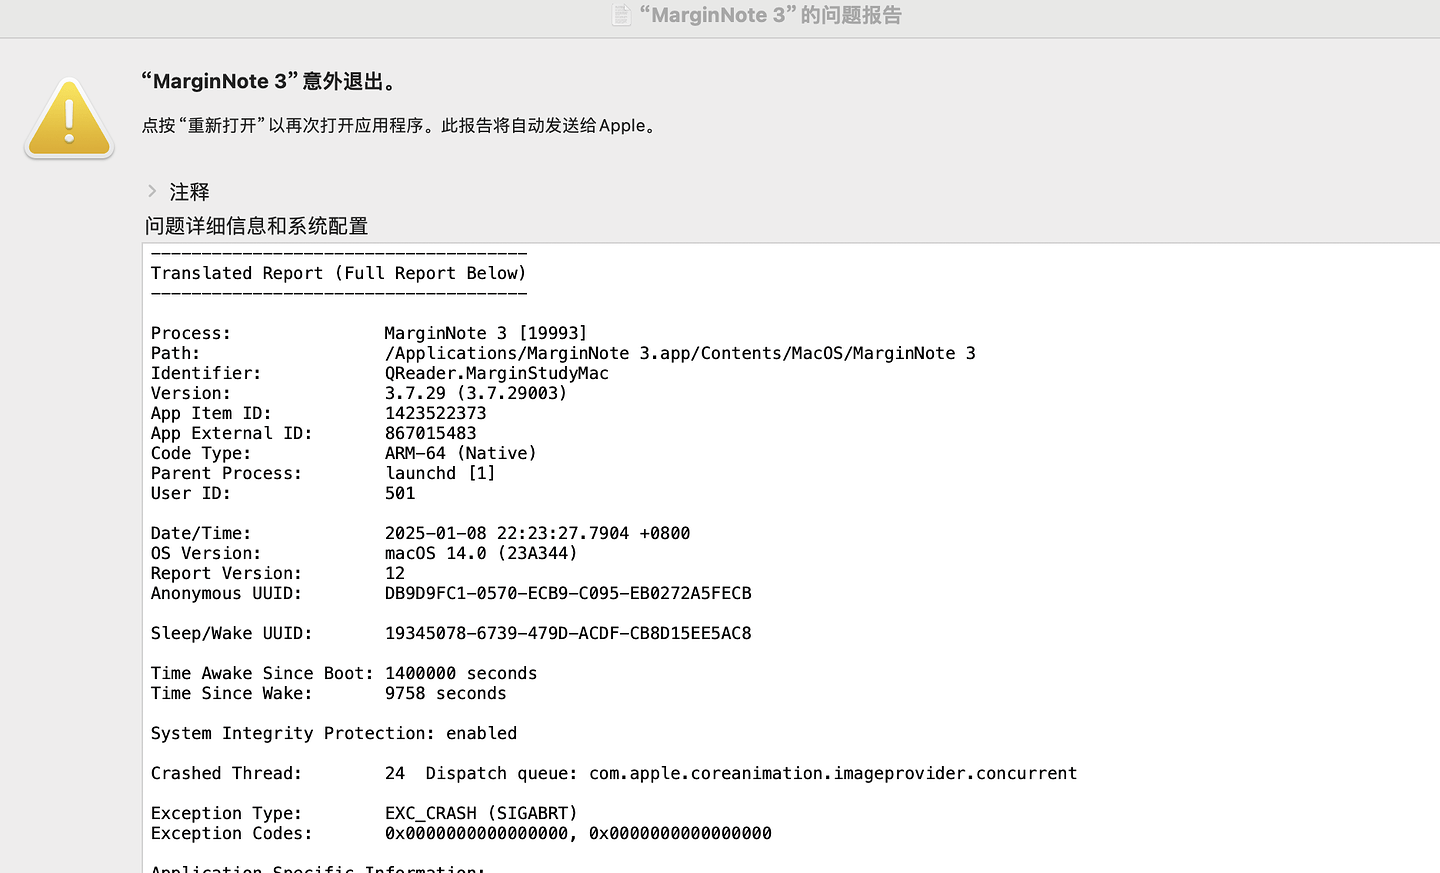Click the Exception Codes hexadecimal values
The width and height of the screenshot is (1440, 873).
(578, 833)
